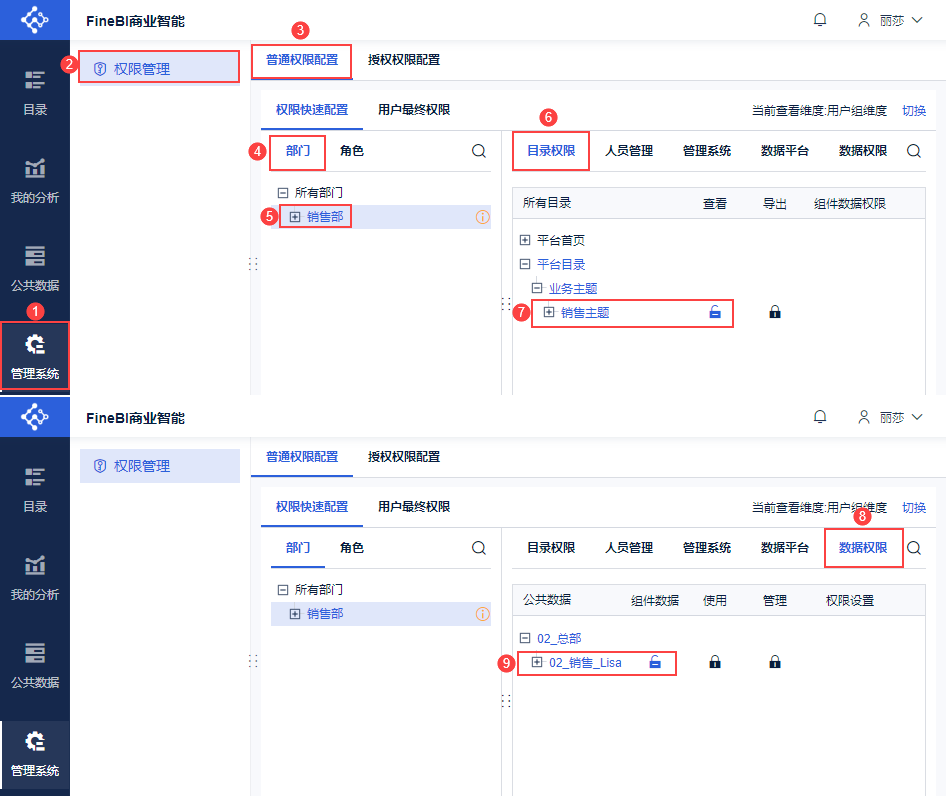
Task: Select 平台首页 directory name
Action: [x=561, y=240]
